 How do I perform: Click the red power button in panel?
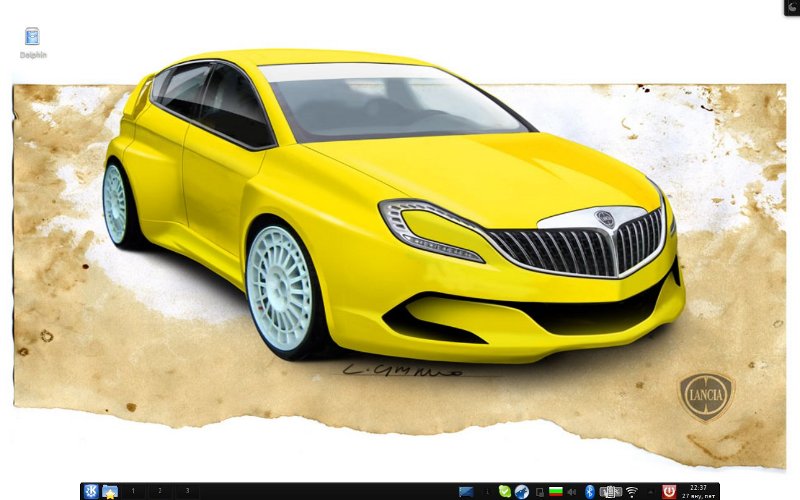point(669,491)
